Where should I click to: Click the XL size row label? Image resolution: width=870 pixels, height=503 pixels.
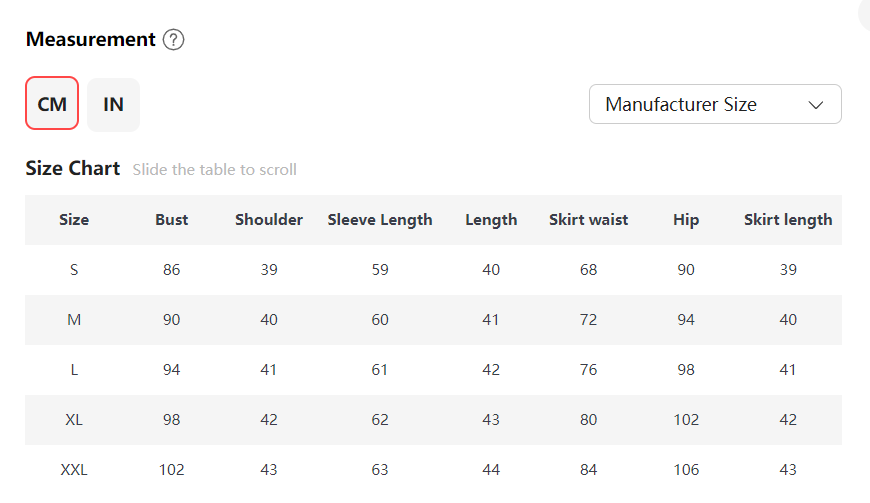(74, 420)
